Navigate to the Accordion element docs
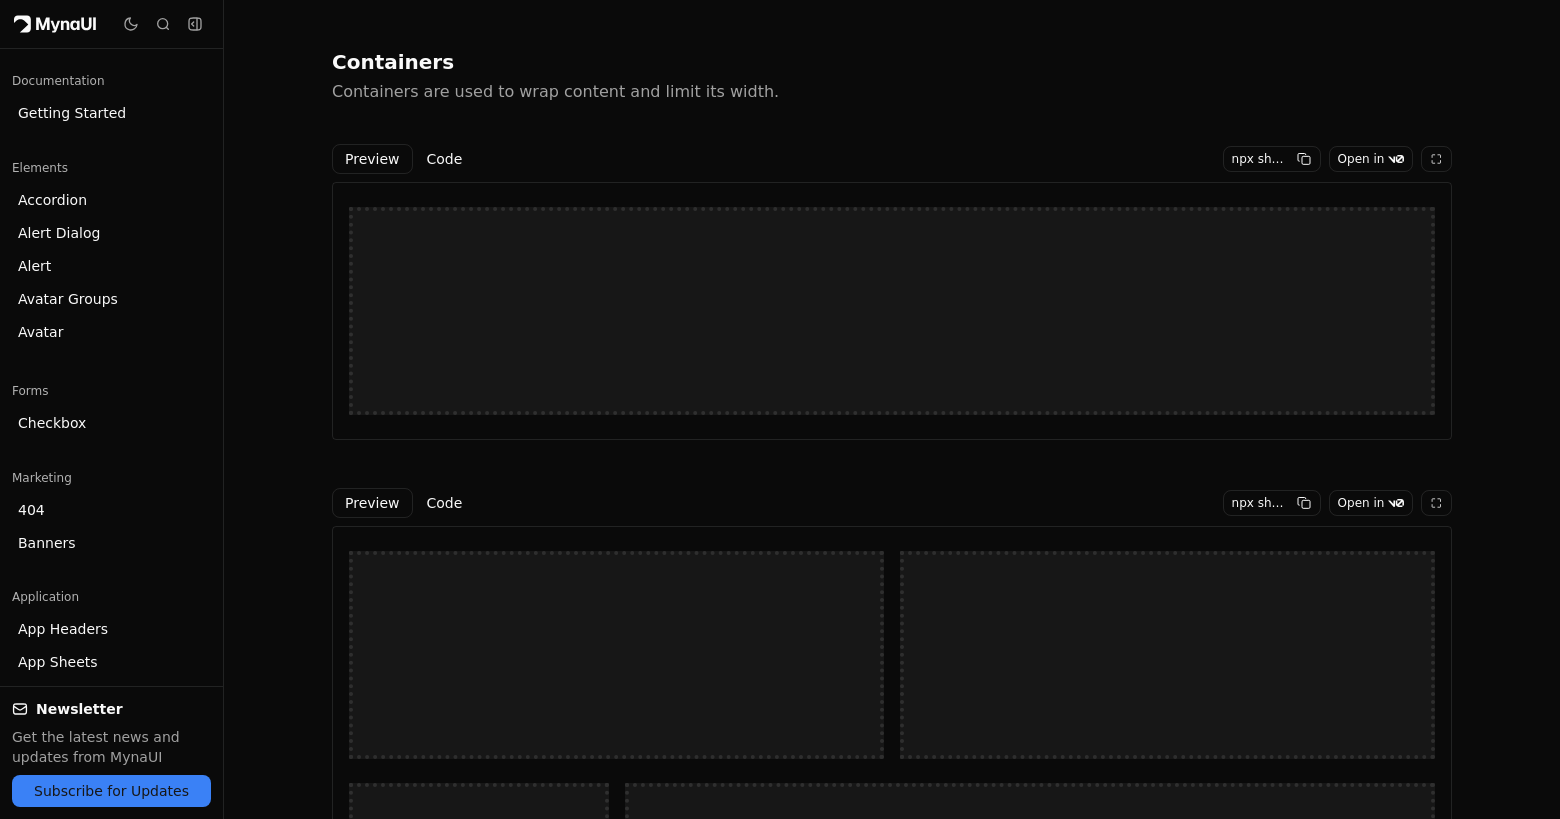Screen dimensions: 1560x819 click(52, 200)
